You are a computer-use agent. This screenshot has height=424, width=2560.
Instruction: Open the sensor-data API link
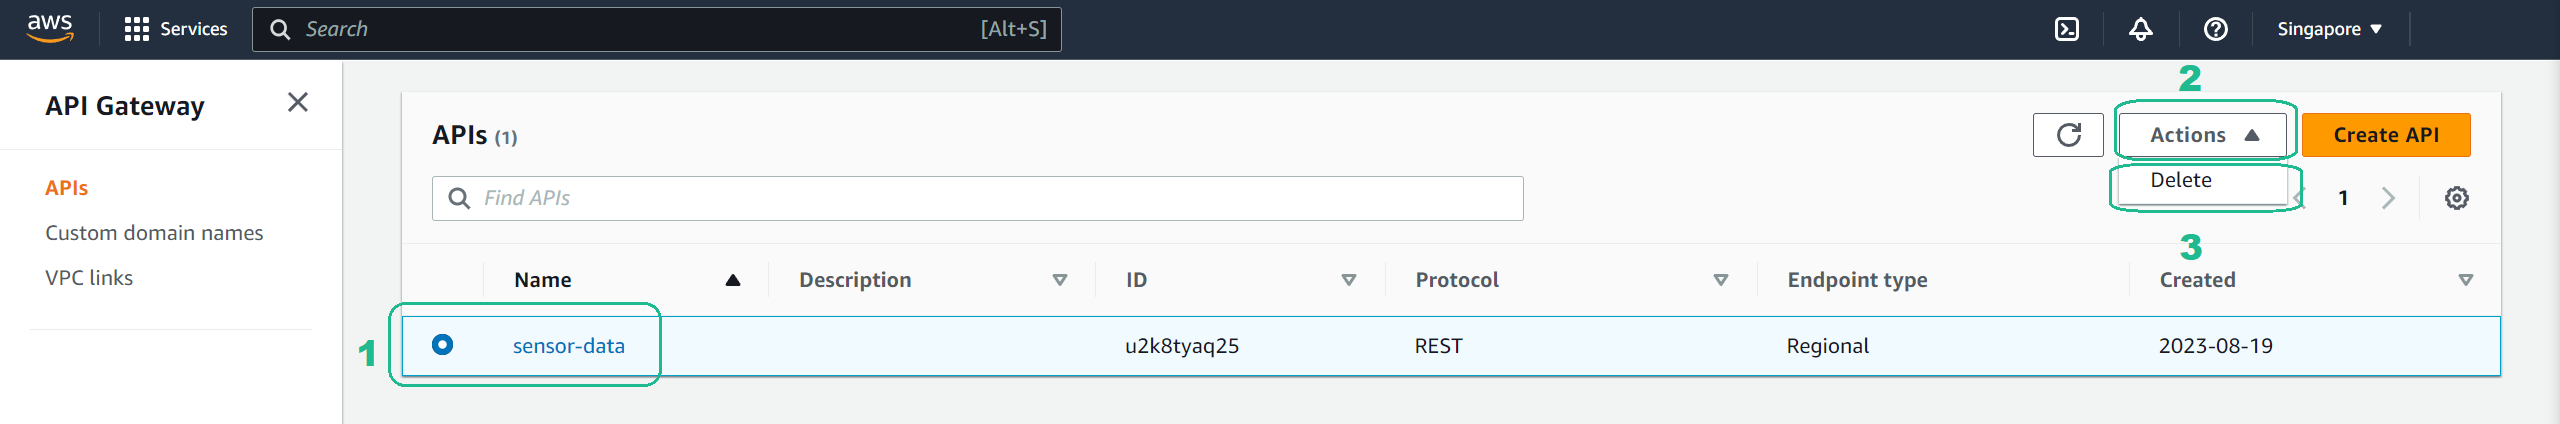[x=569, y=346]
